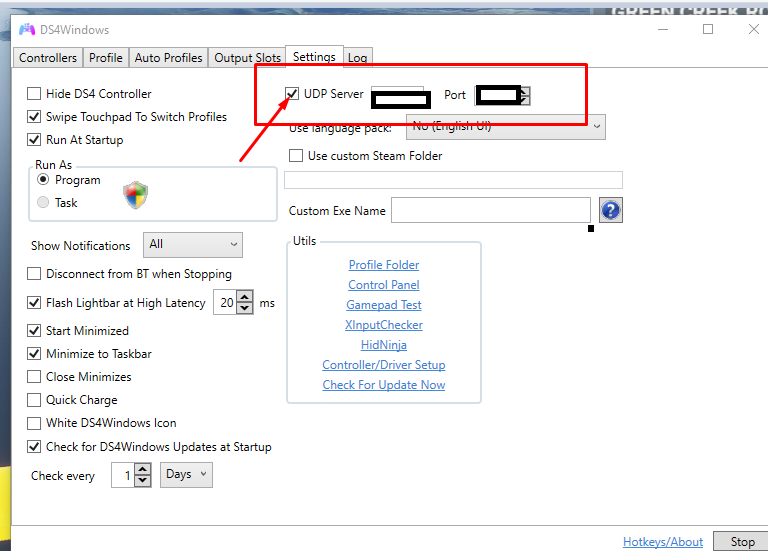Viewport: 768px width, 551px height.
Task: Increase lightbar latency value
Action: pos(245,296)
